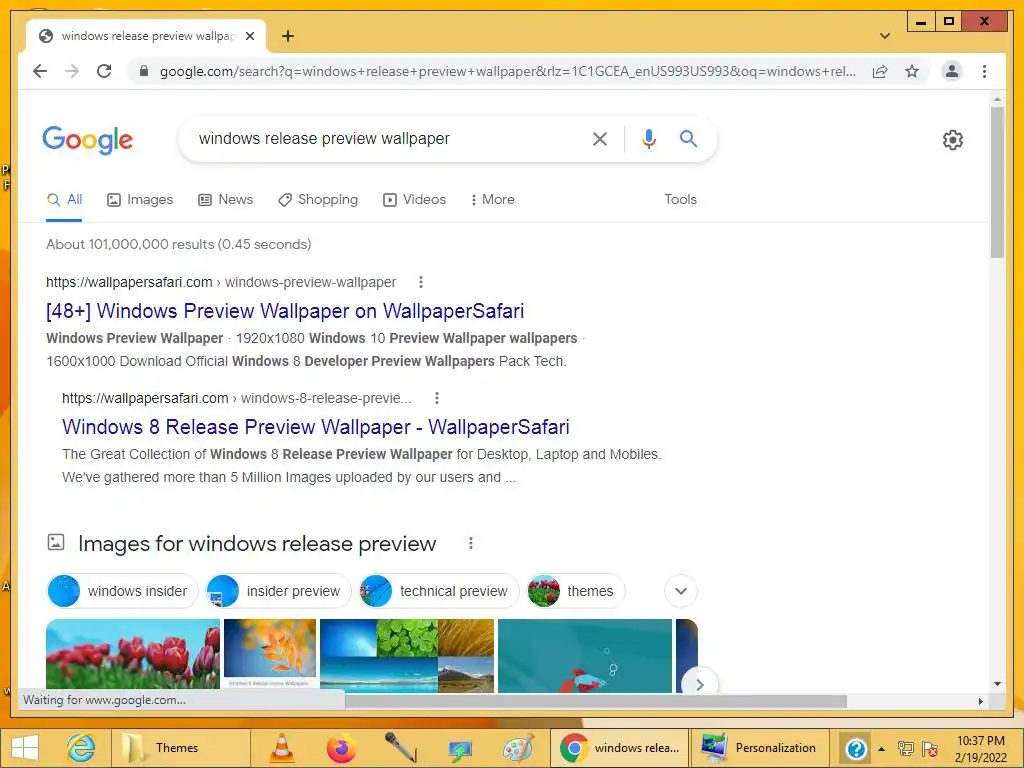Open VLC media player from the taskbar

click(282, 748)
